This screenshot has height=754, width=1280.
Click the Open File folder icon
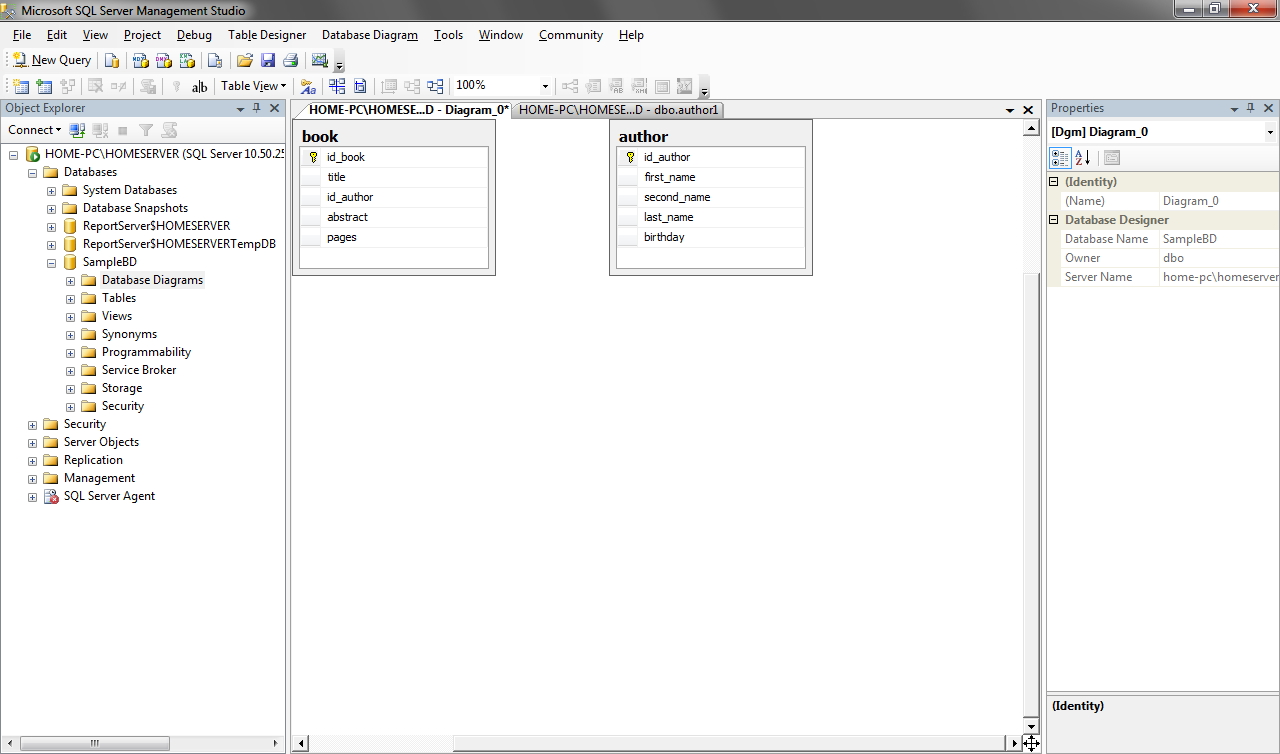(244, 60)
